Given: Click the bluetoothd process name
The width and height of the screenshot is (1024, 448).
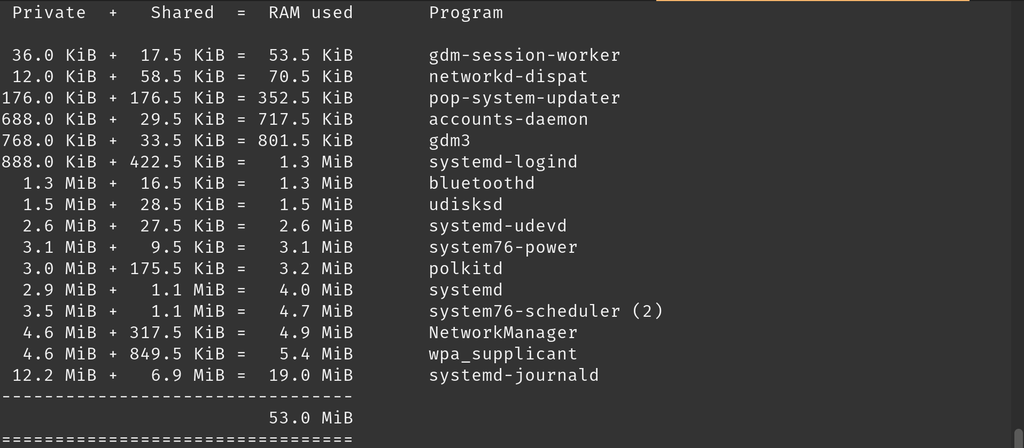Looking at the screenshot, I should pyautogui.click(x=482, y=184).
